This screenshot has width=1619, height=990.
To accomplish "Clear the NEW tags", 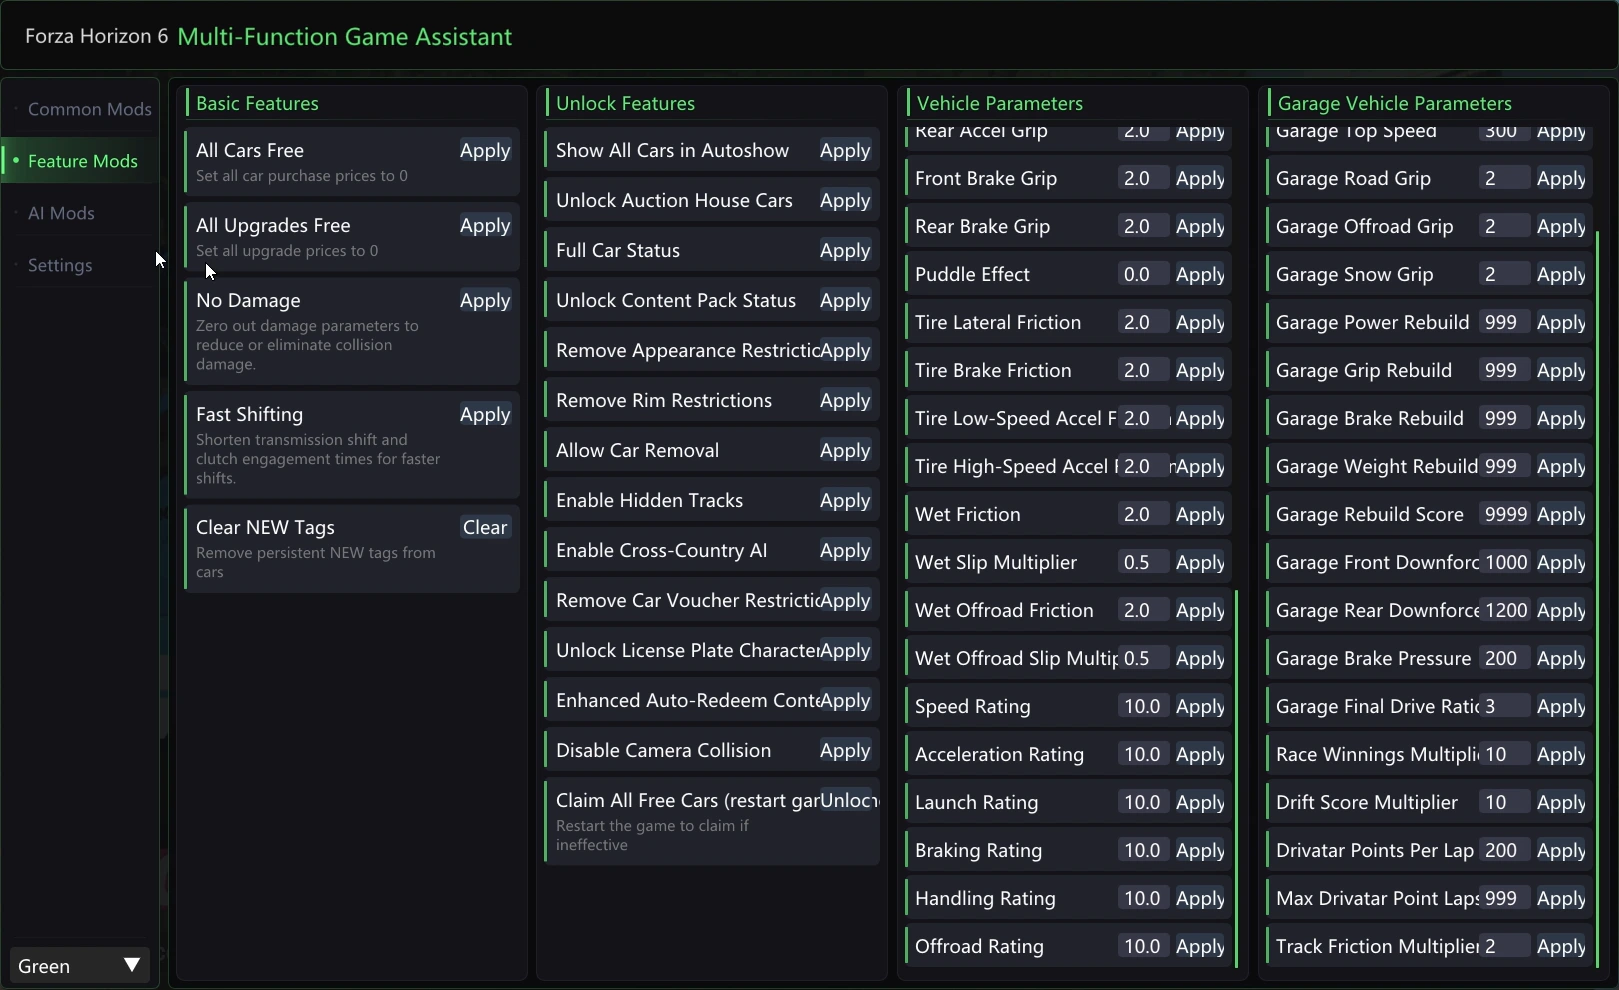I will 485,527.
